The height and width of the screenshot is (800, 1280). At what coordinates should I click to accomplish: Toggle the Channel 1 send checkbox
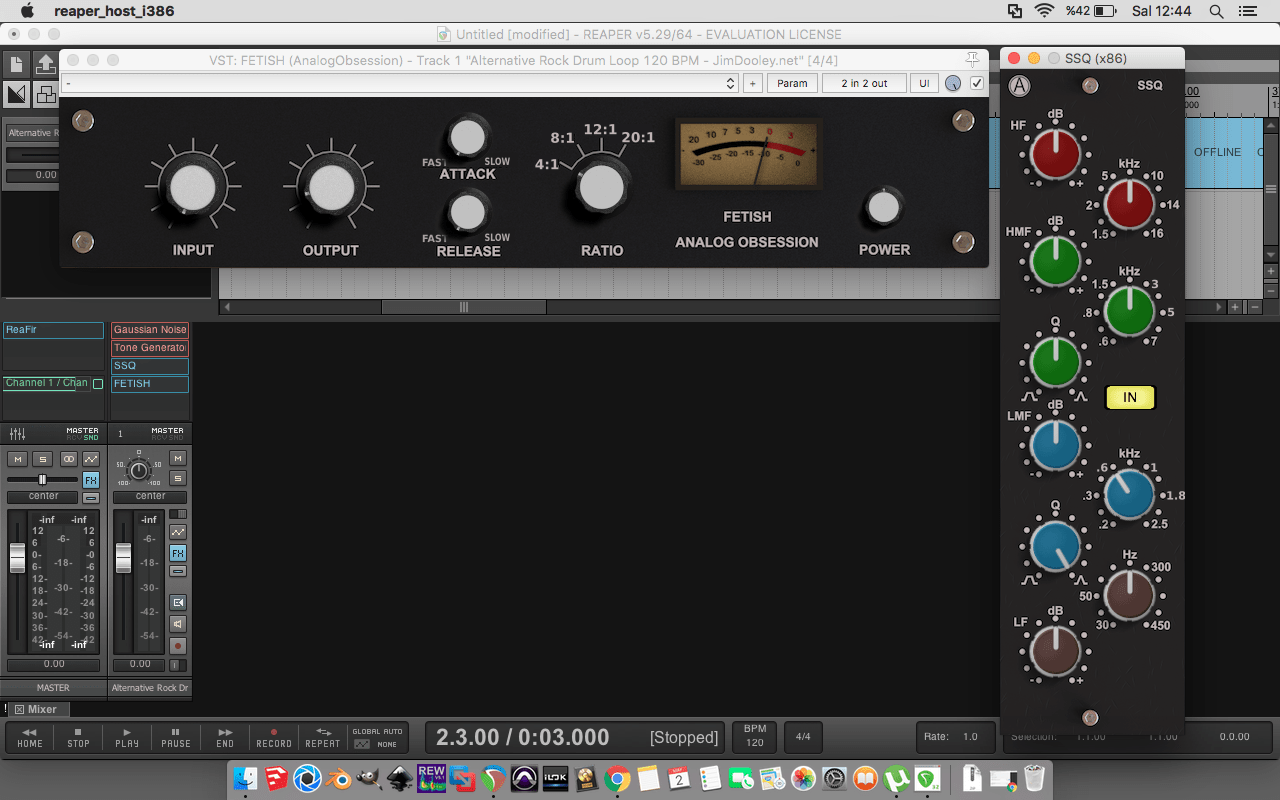[x=98, y=384]
